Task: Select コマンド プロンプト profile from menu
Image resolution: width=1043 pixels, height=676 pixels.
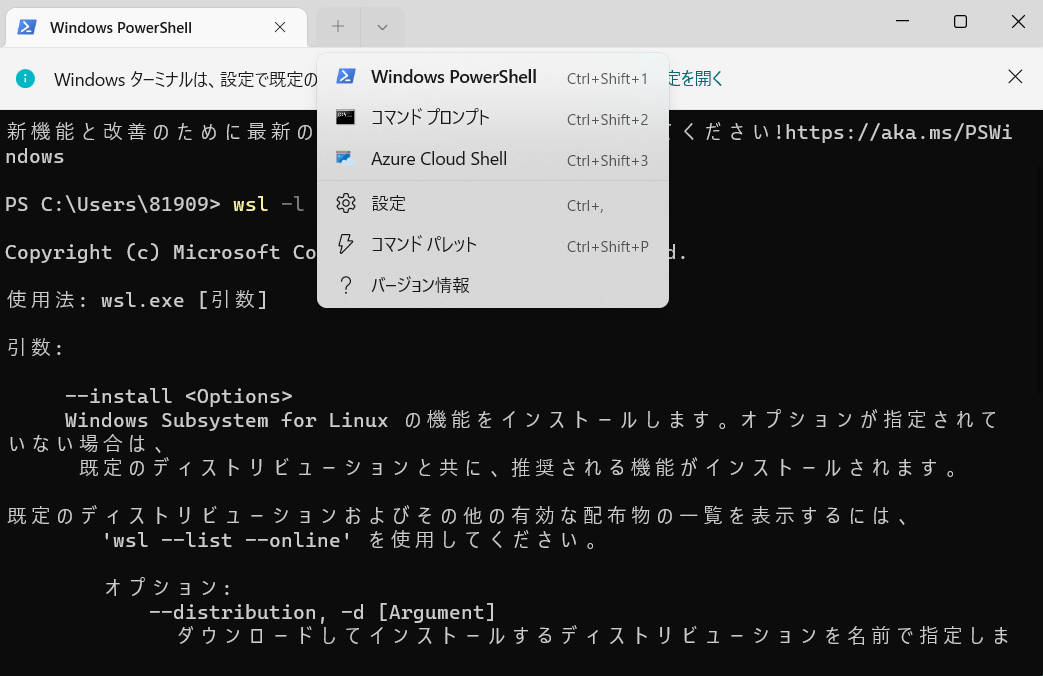Action: click(x=493, y=118)
